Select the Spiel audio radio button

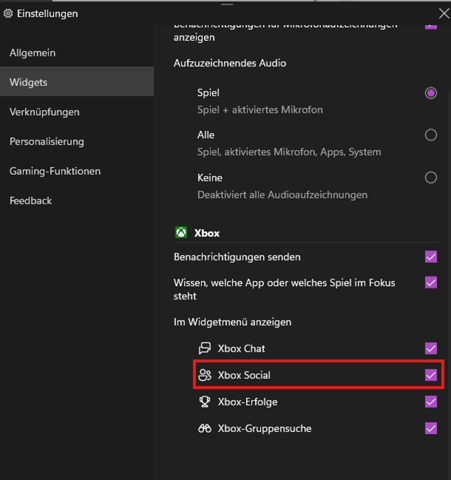[431, 93]
